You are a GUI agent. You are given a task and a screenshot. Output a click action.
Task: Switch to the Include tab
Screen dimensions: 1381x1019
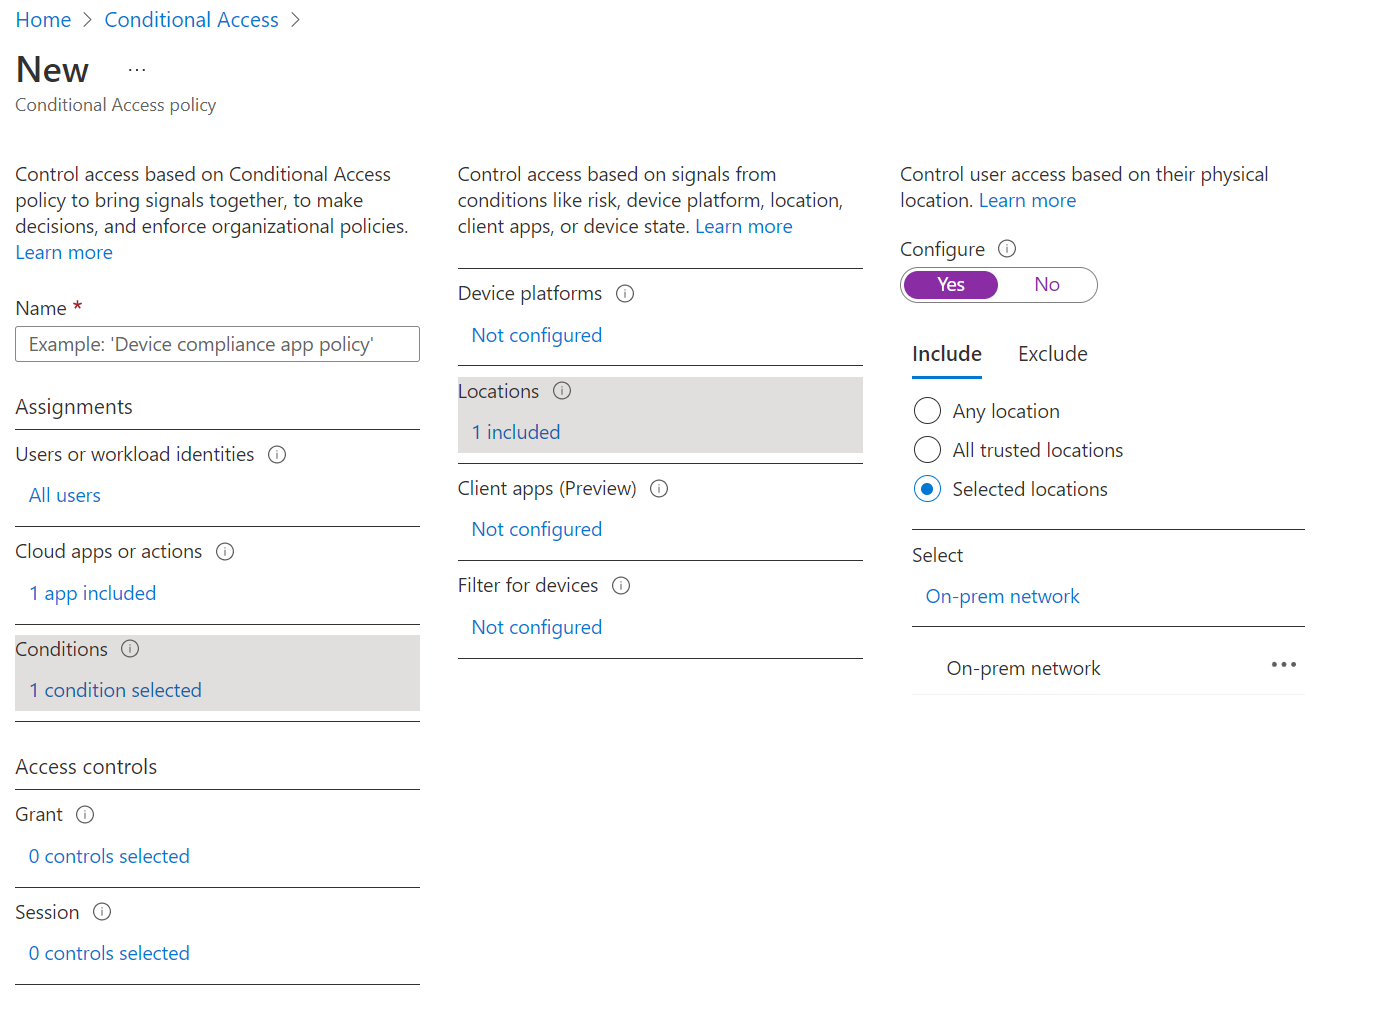947,355
